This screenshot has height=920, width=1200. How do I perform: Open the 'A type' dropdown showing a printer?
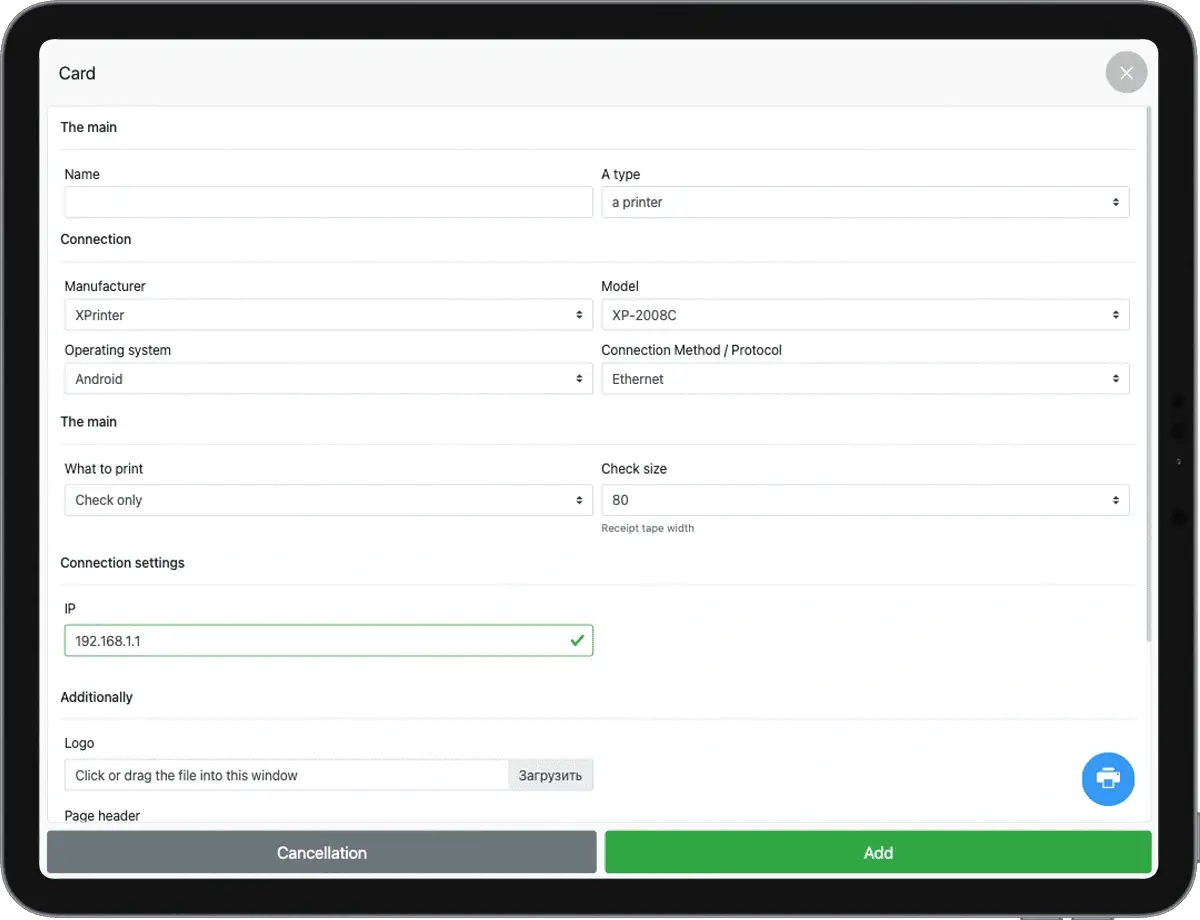[x=864, y=202]
